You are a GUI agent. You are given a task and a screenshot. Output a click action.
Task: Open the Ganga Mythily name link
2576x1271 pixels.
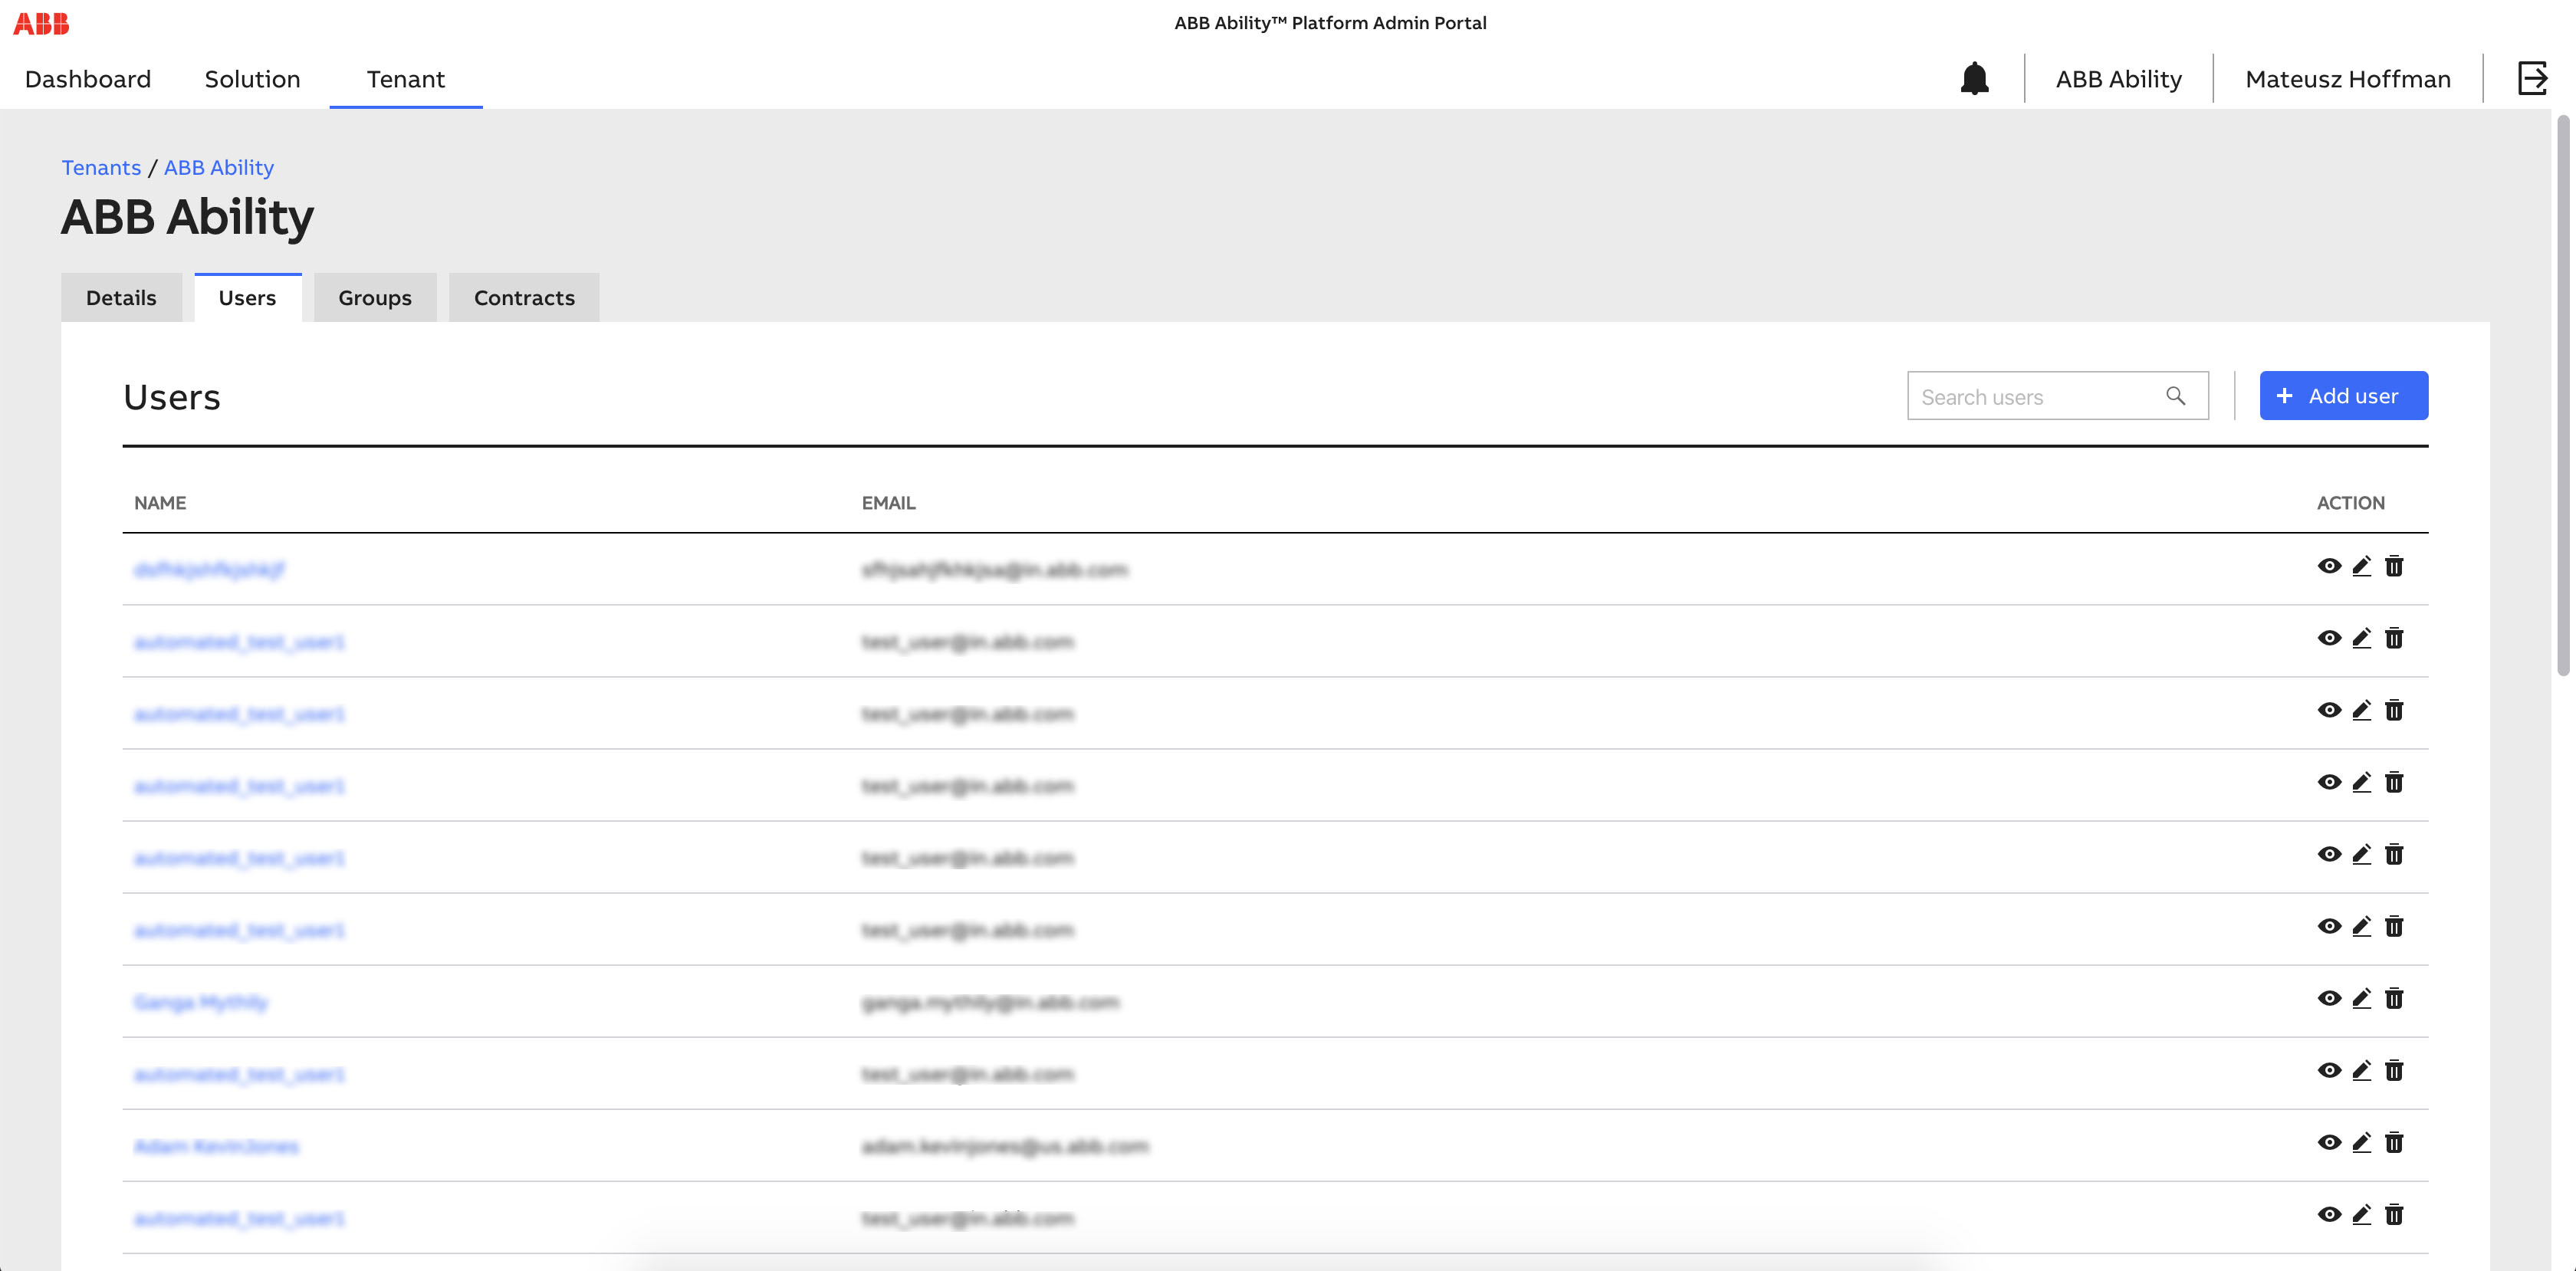coord(201,1002)
